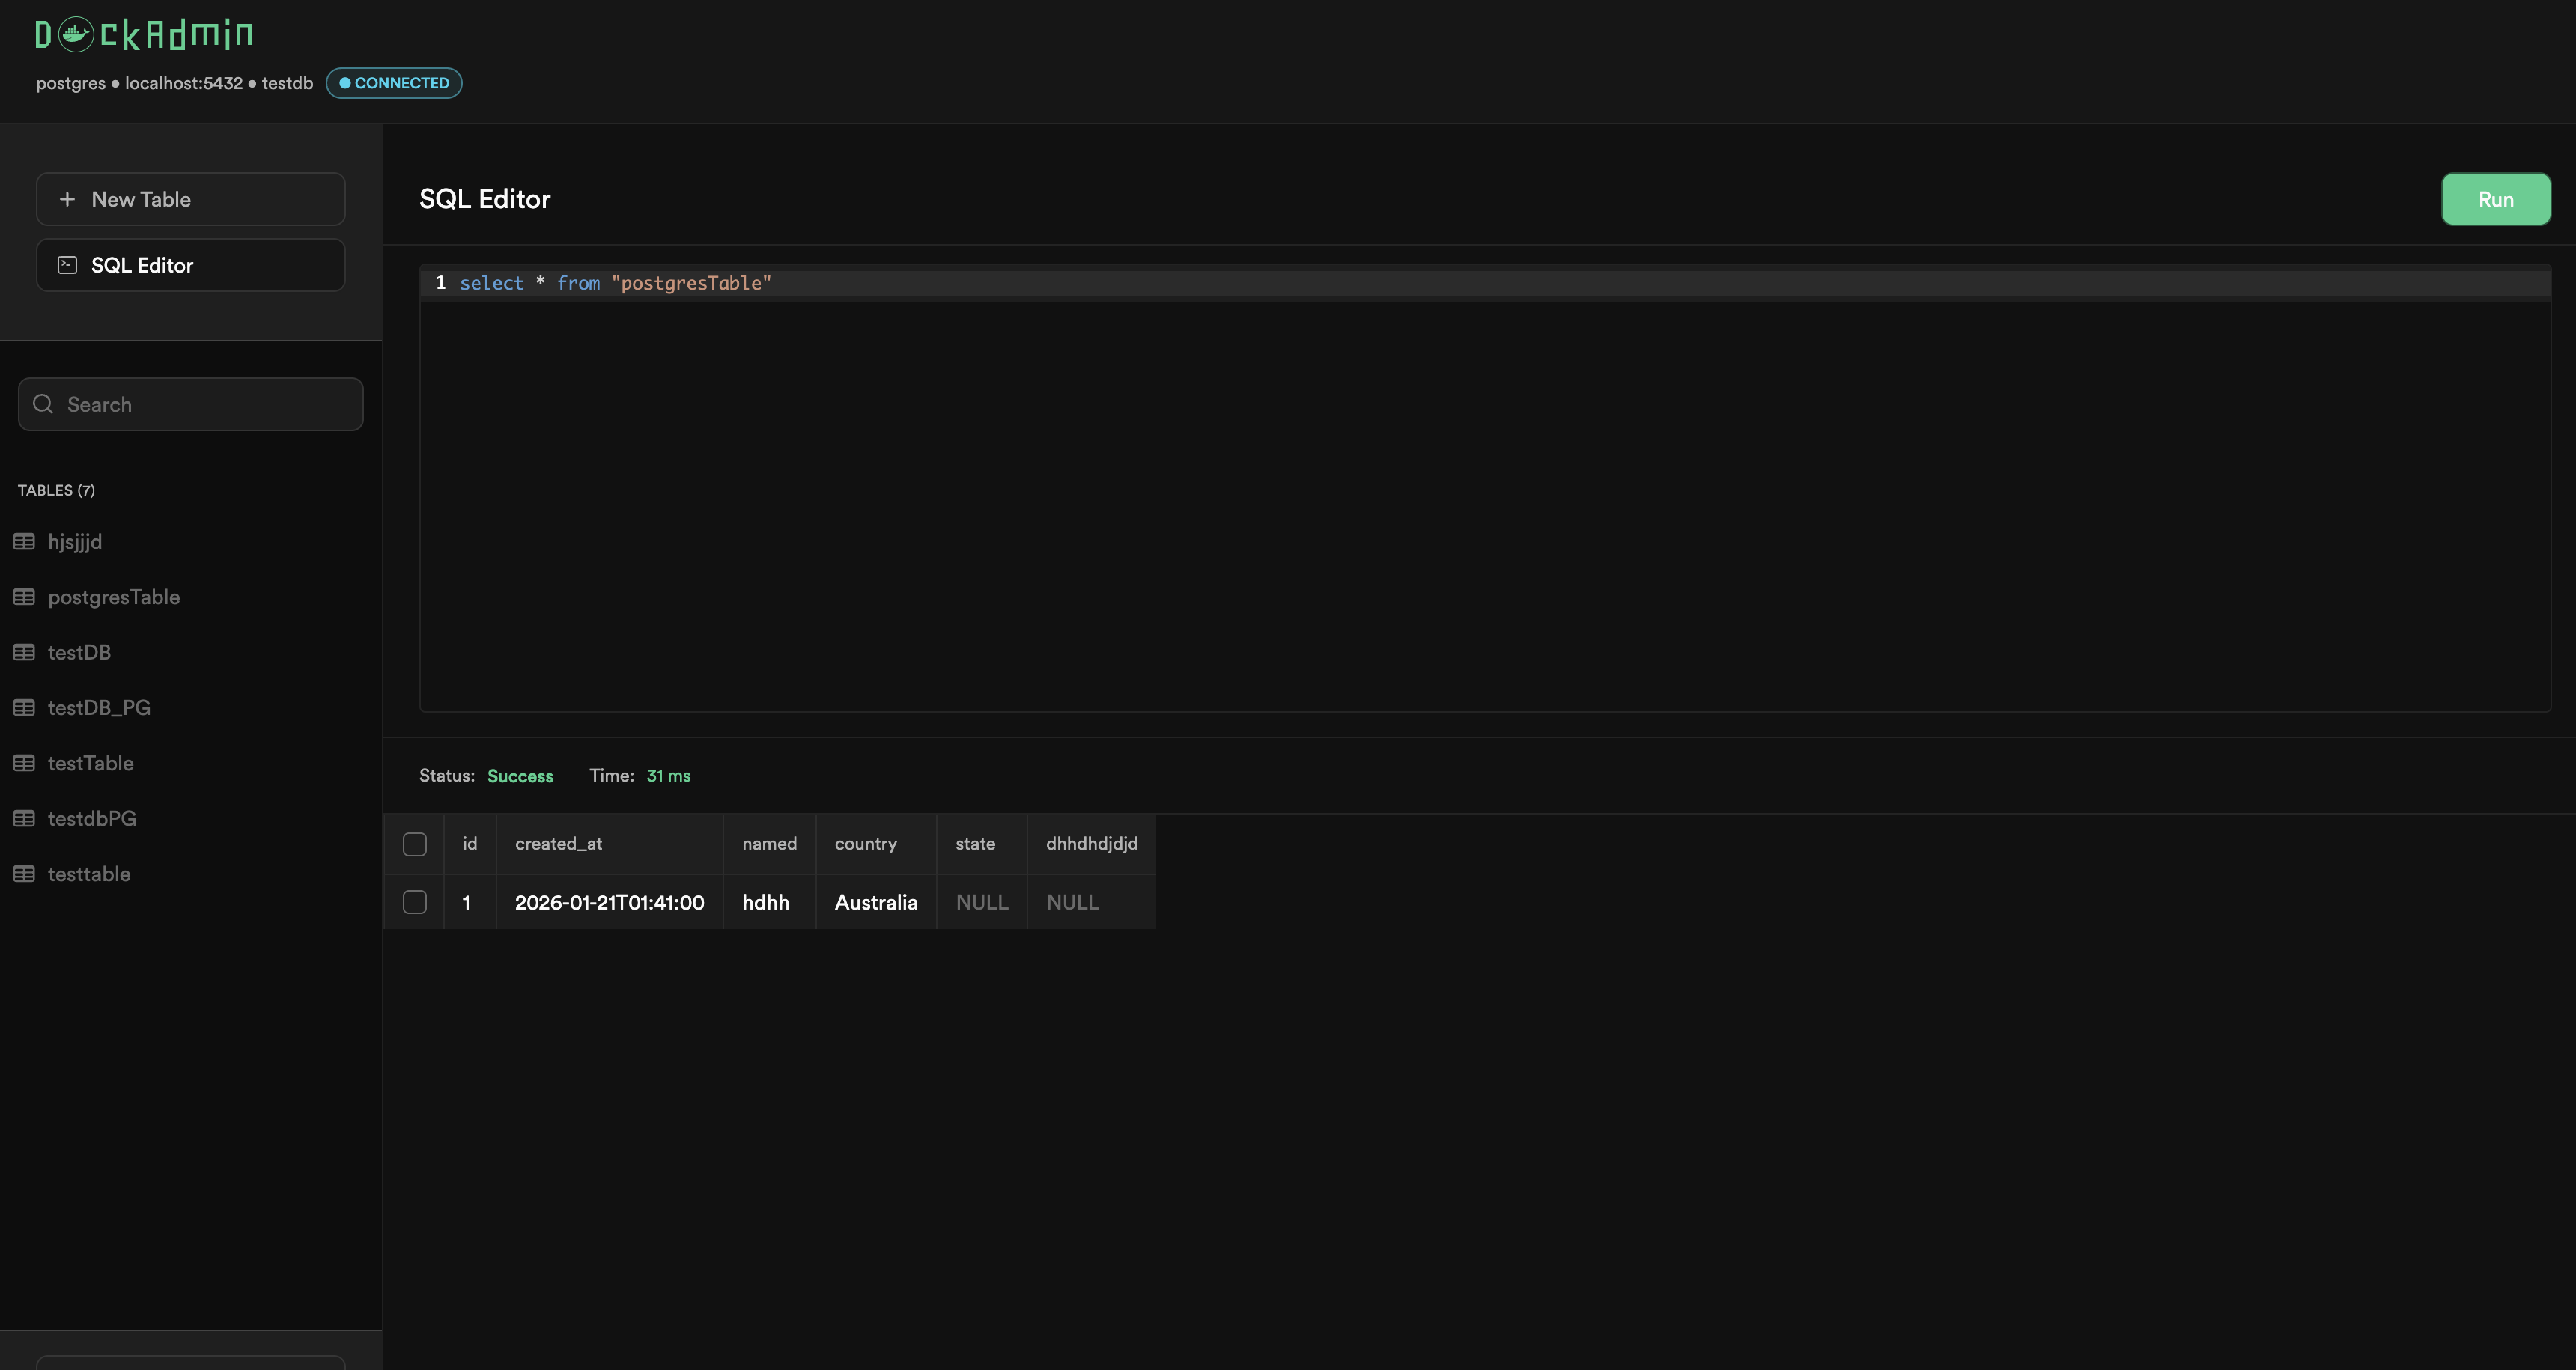2576x1370 pixels.
Task: Open the lowercase testtable table
Action: (89, 874)
